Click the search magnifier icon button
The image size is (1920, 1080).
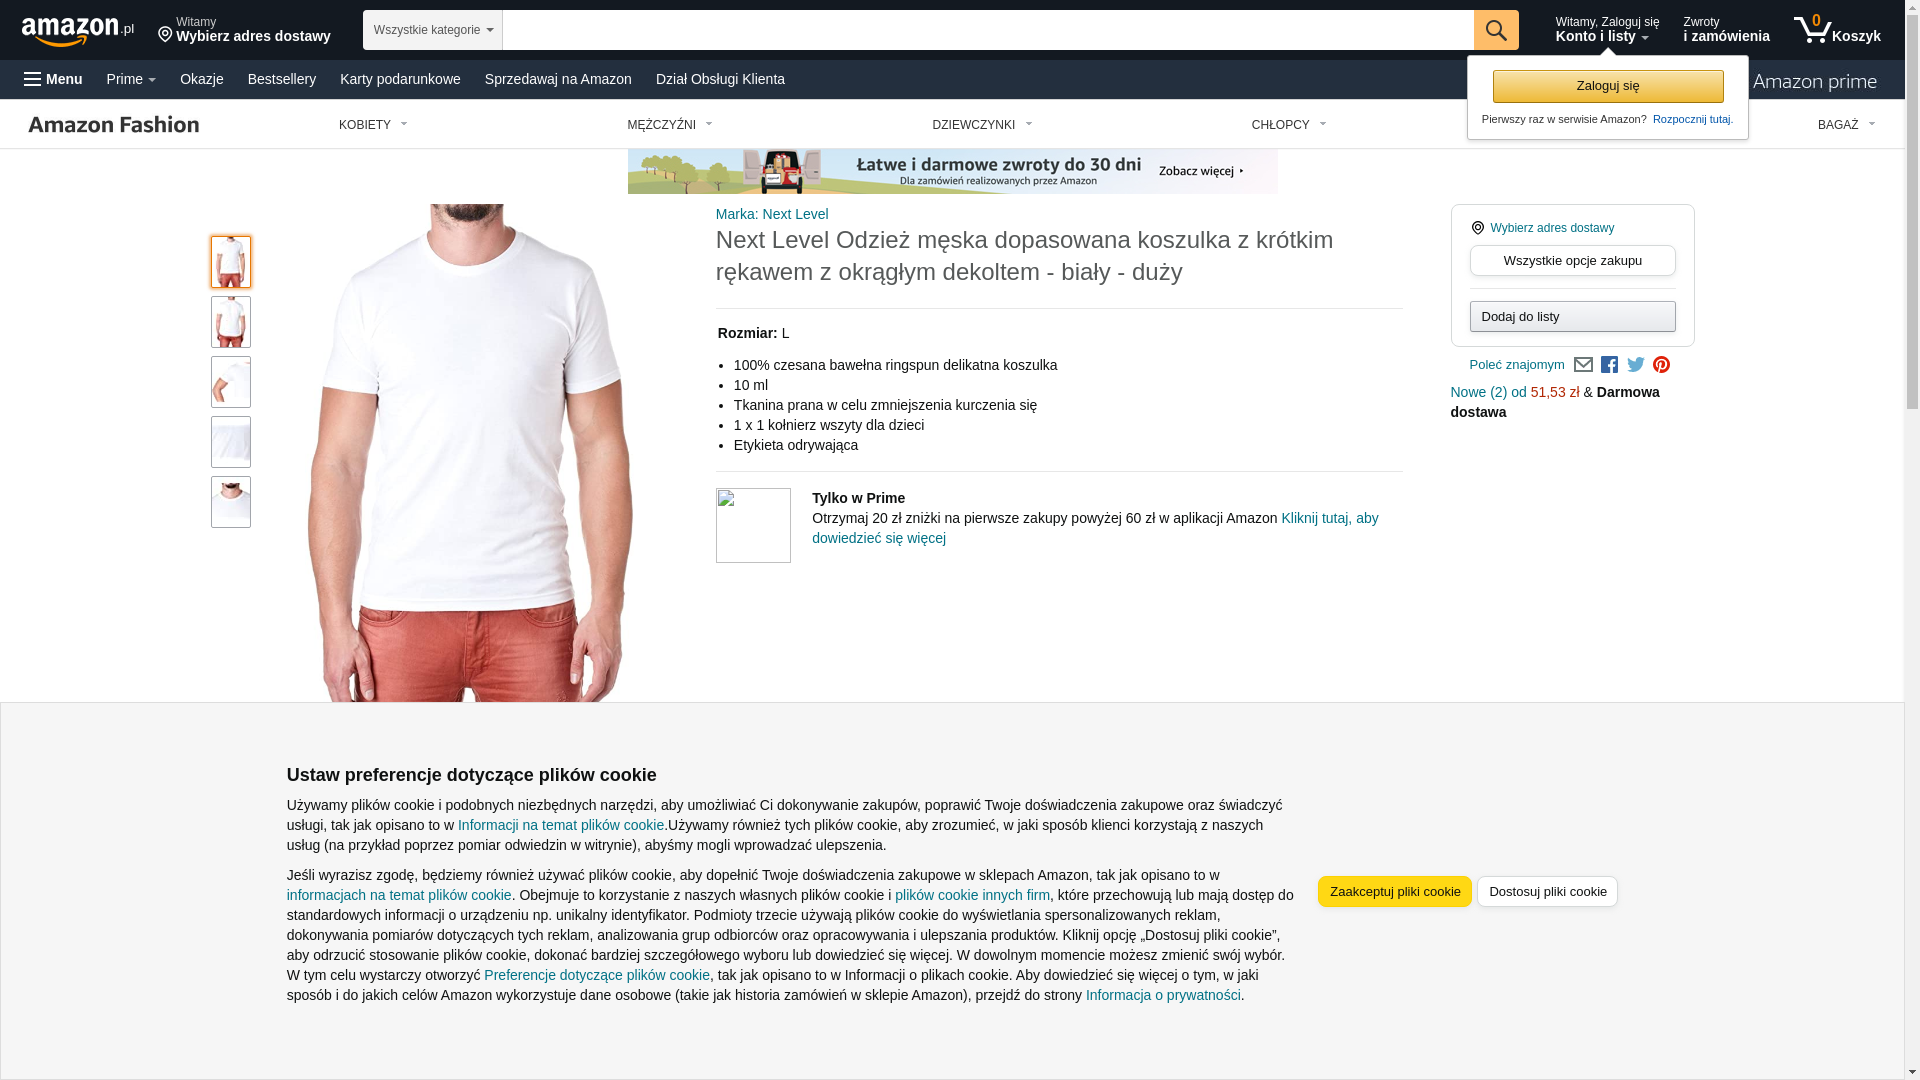(1496, 30)
